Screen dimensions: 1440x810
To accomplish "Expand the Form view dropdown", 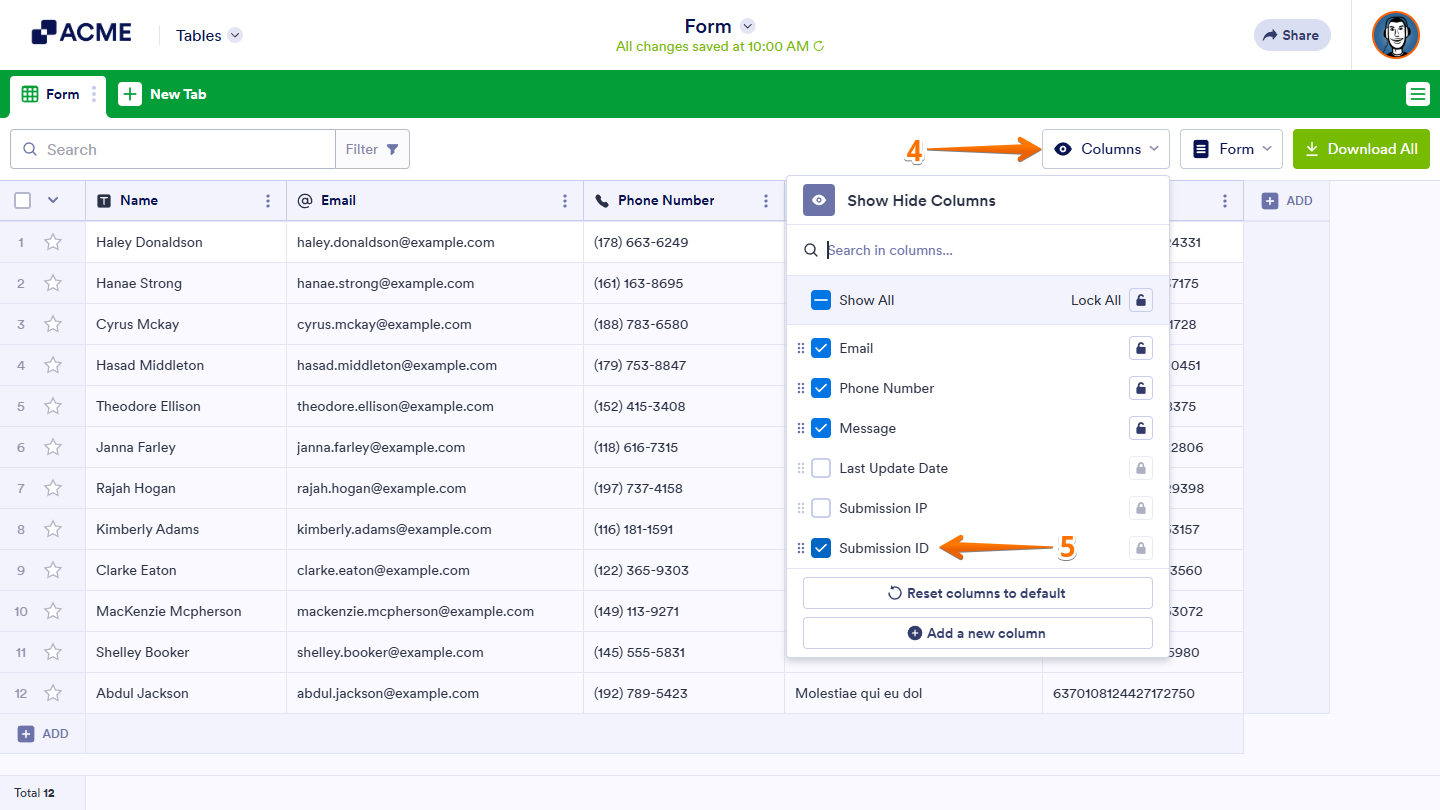I will 1231,149.
